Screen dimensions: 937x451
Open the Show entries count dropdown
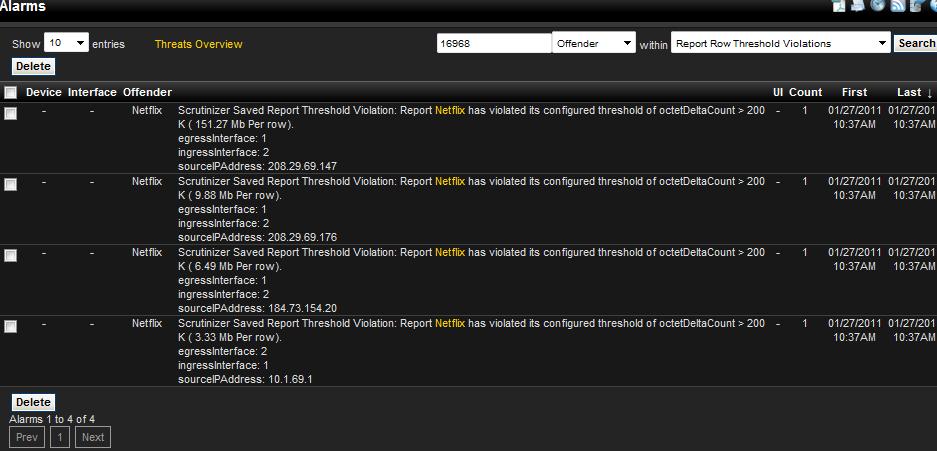click(66, 43)
